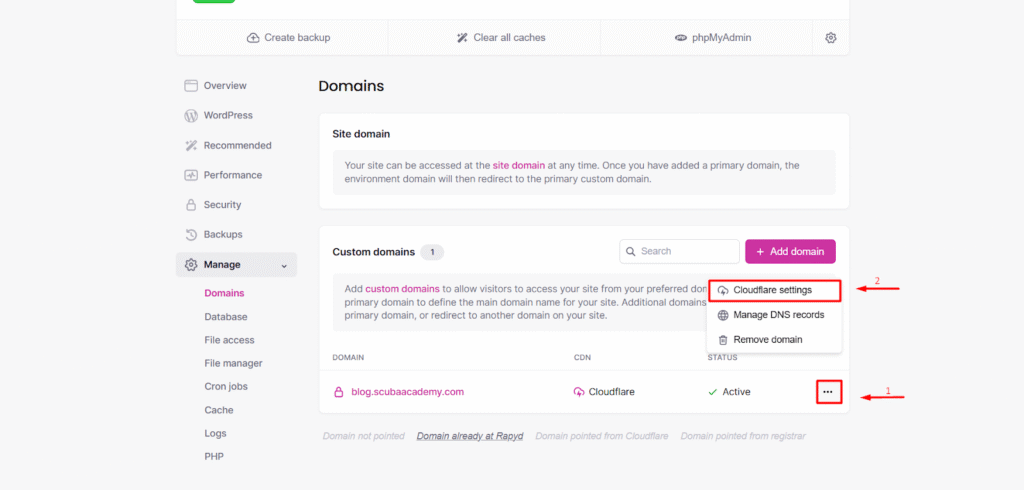Click the Backups history icon
1024x490 pixels.
coord(191,235)
